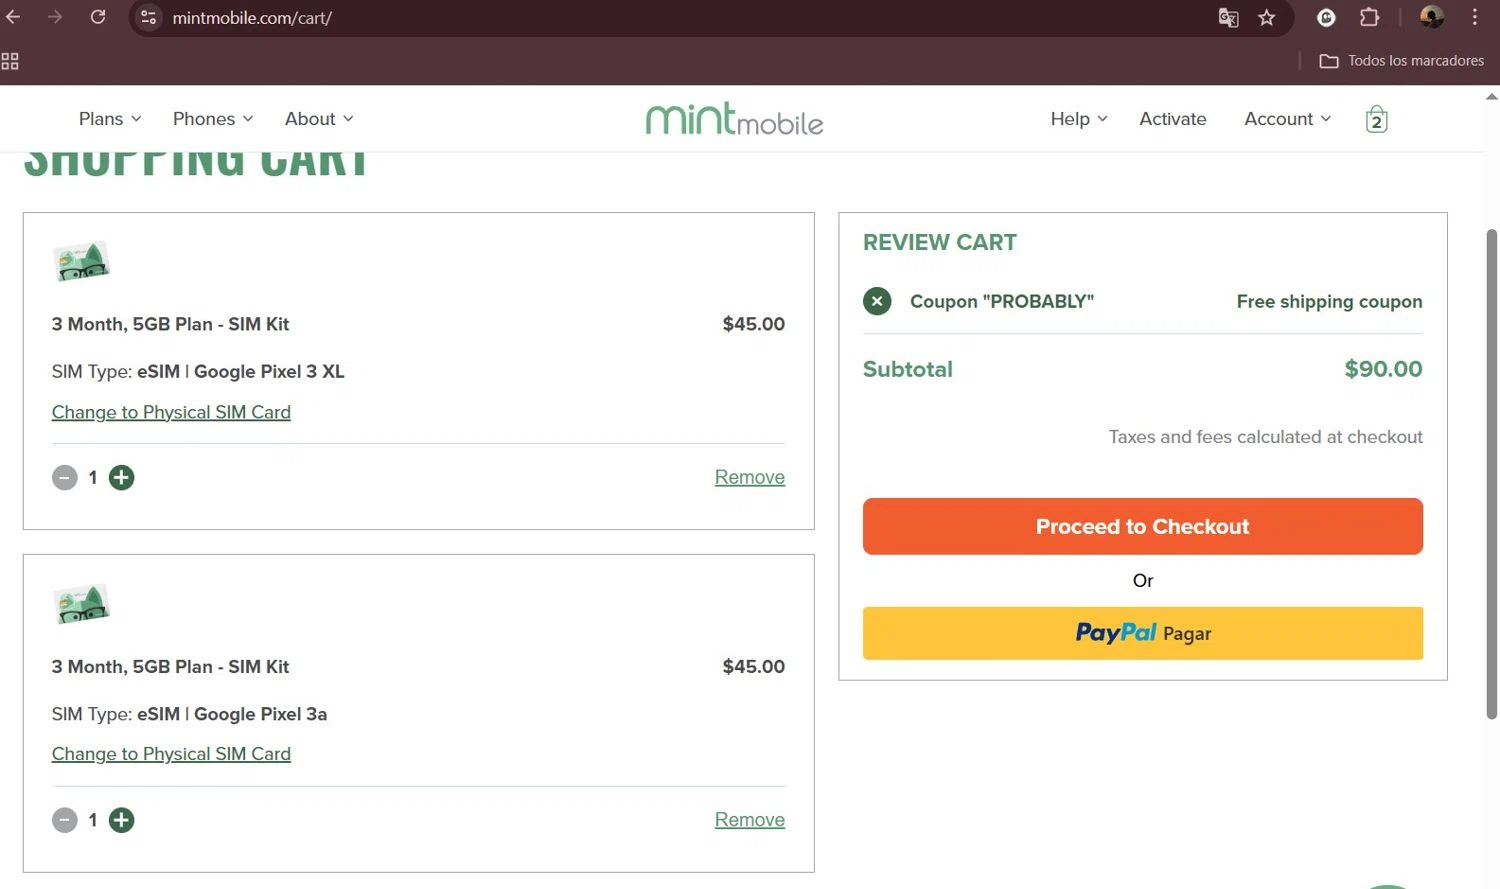Open the Chrome three-dot menu
This screenshot has width=1500, height=889.
point(1475,17)
